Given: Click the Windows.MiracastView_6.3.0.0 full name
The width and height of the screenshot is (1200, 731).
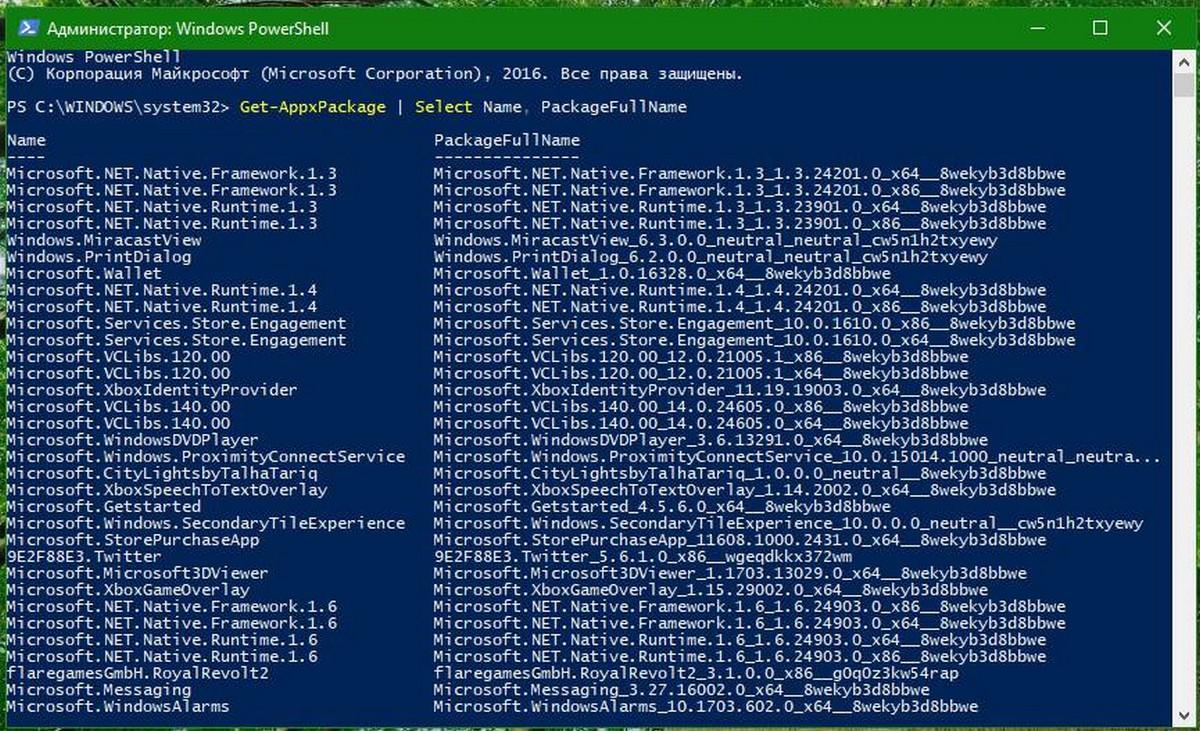Looking at the screenshot, I should (715, 240).
